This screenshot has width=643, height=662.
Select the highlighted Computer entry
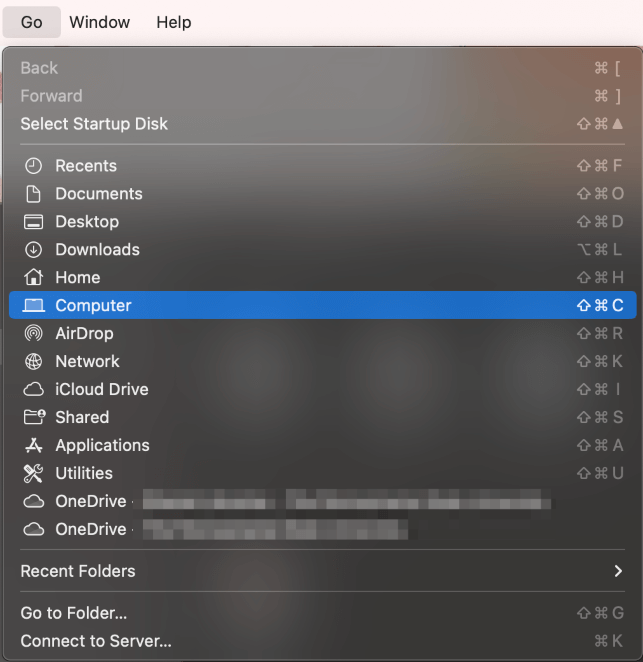click(323, 305)
